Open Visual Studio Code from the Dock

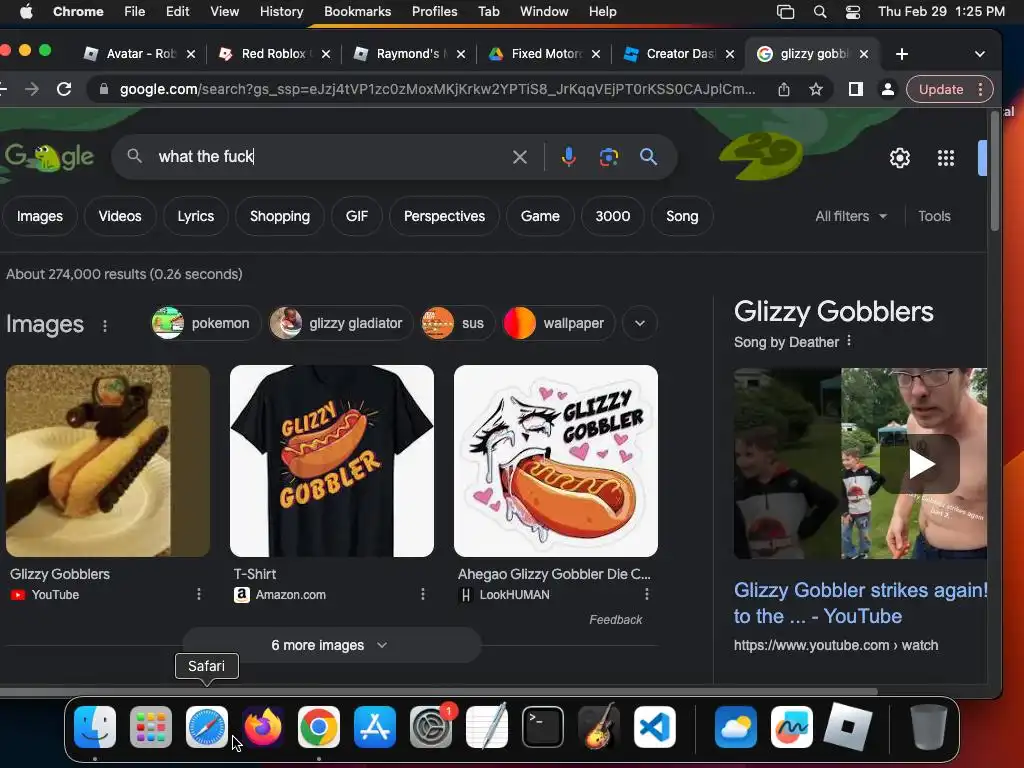click(x=655, y=727)
